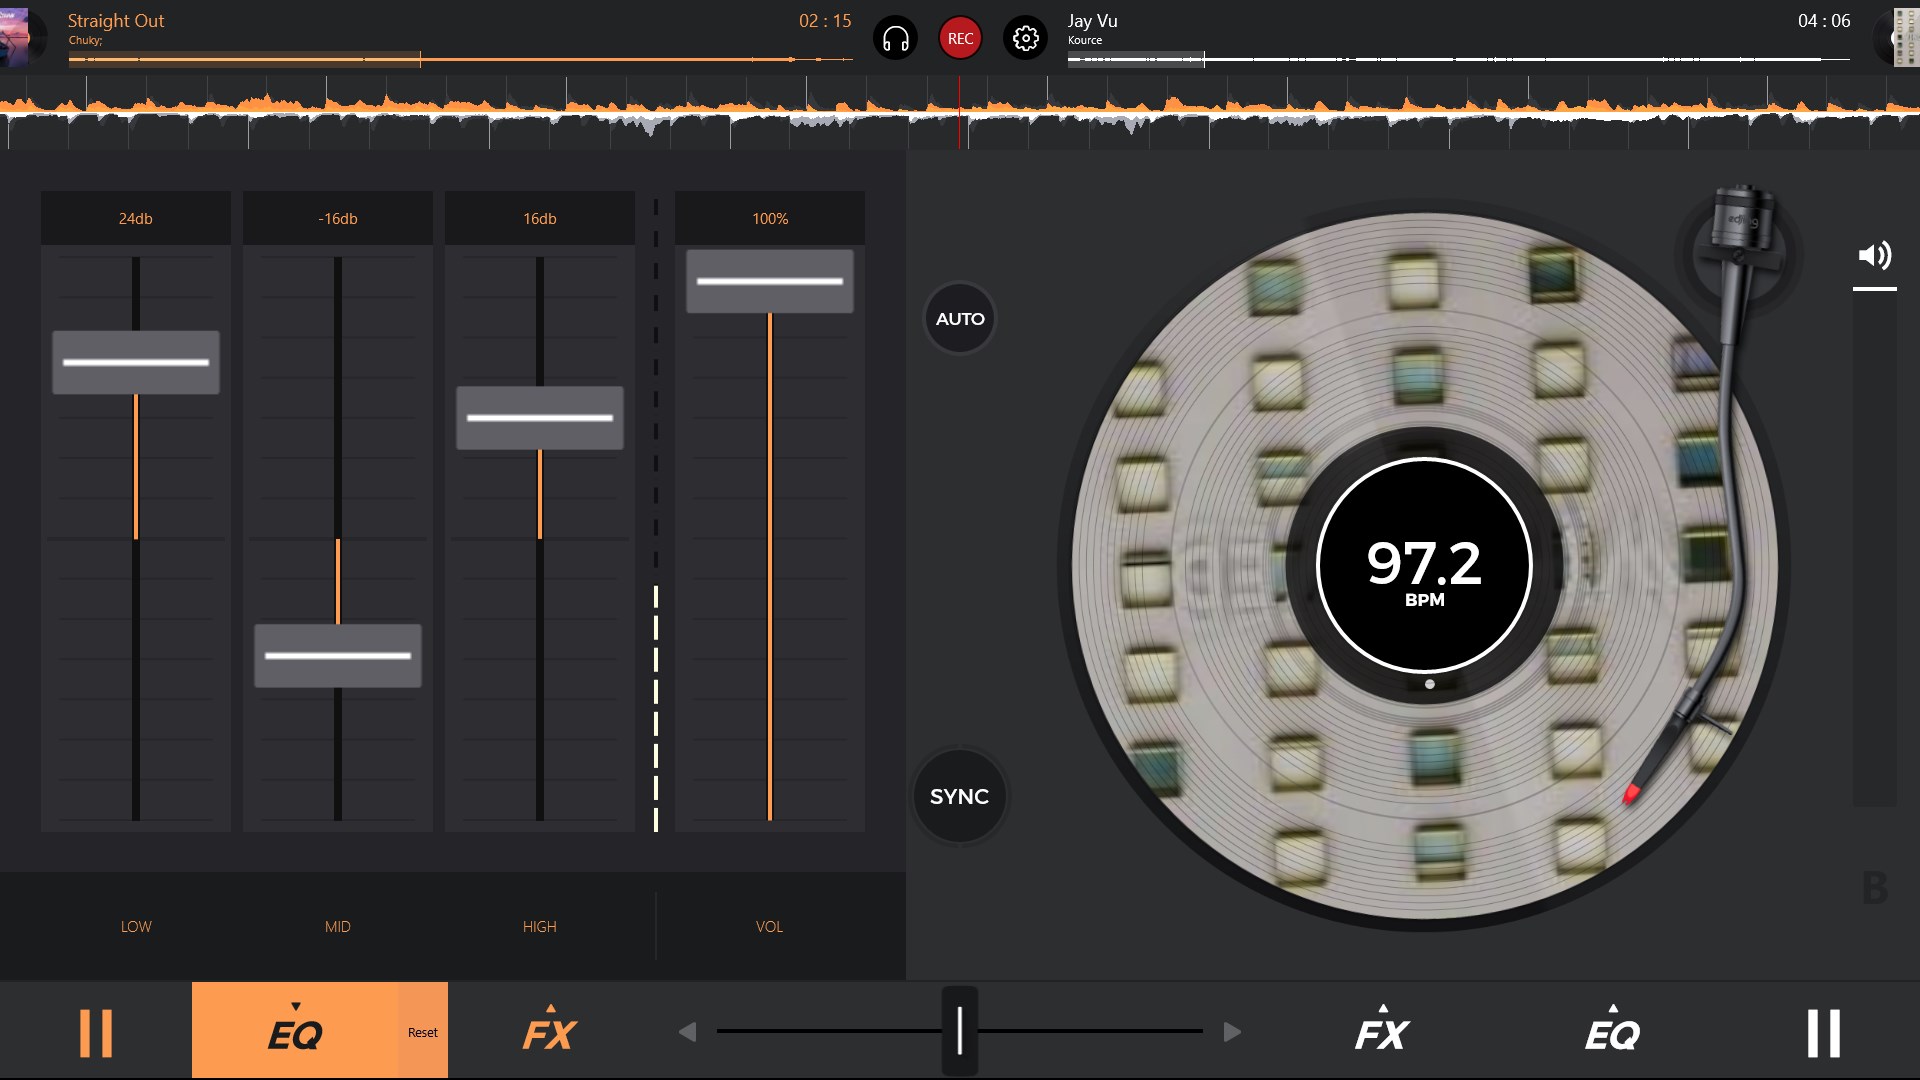
Task: Enable AUTO mode on the right deck
Action: (x=960, y=318)
